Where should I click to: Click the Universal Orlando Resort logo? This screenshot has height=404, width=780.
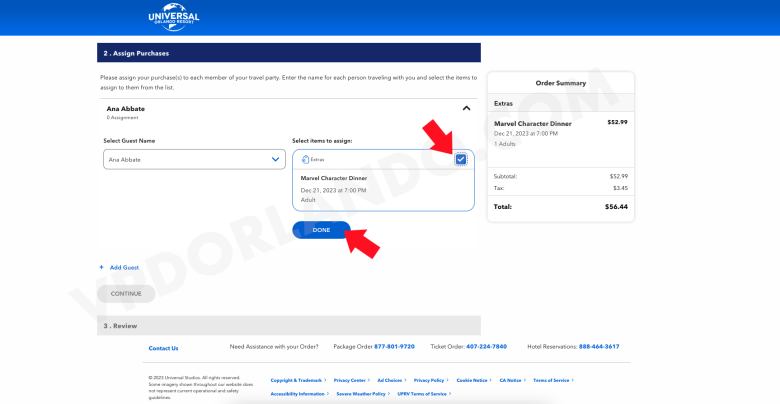[x=174, y=17]
